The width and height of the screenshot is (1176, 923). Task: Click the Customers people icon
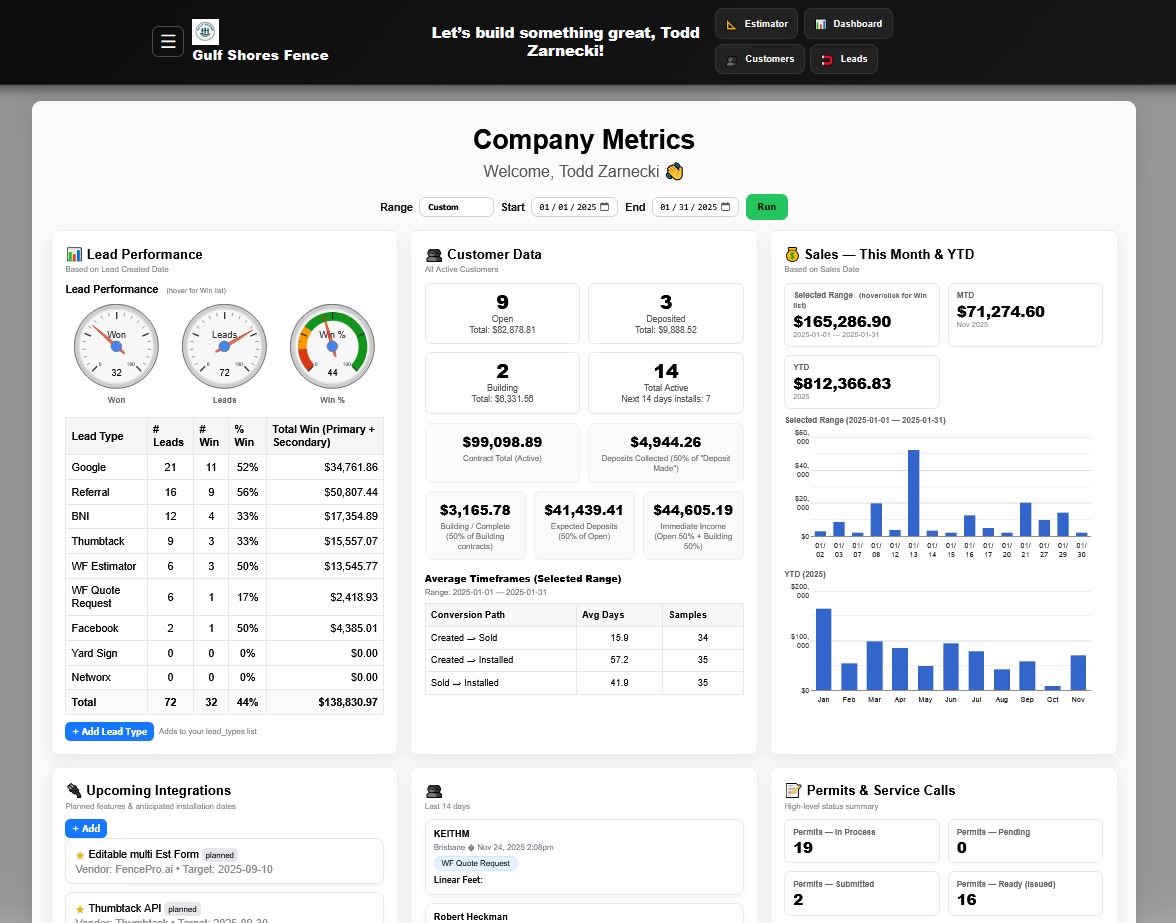coord(731,59)
